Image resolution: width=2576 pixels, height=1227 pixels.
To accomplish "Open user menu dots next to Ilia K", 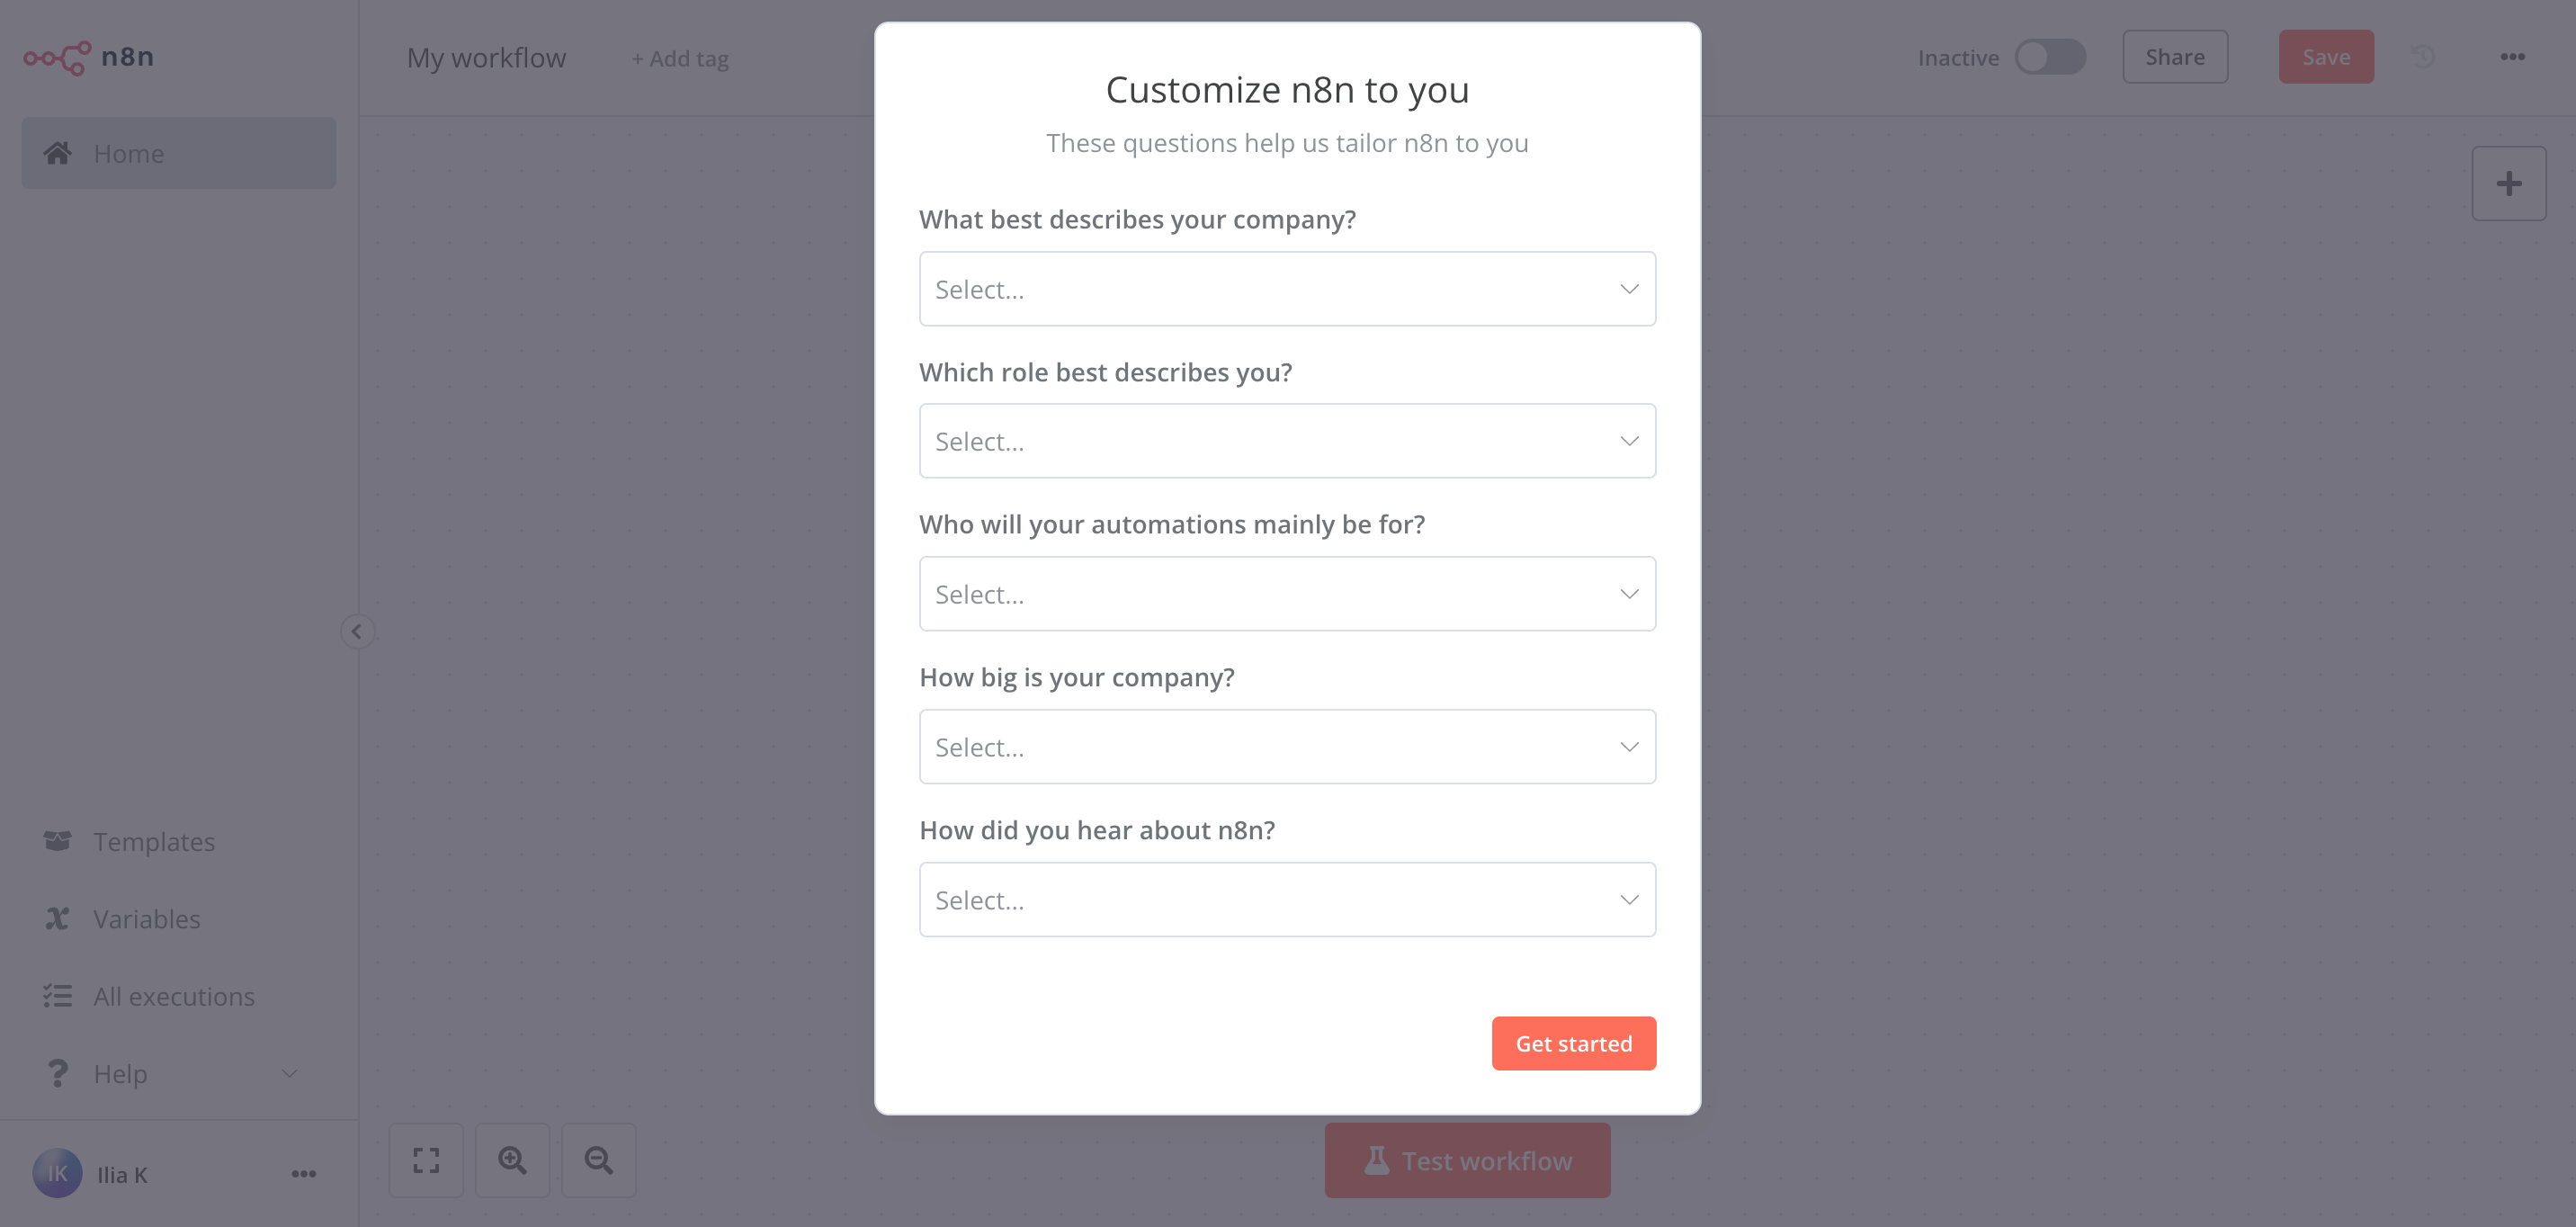I will click(304, 1174).
